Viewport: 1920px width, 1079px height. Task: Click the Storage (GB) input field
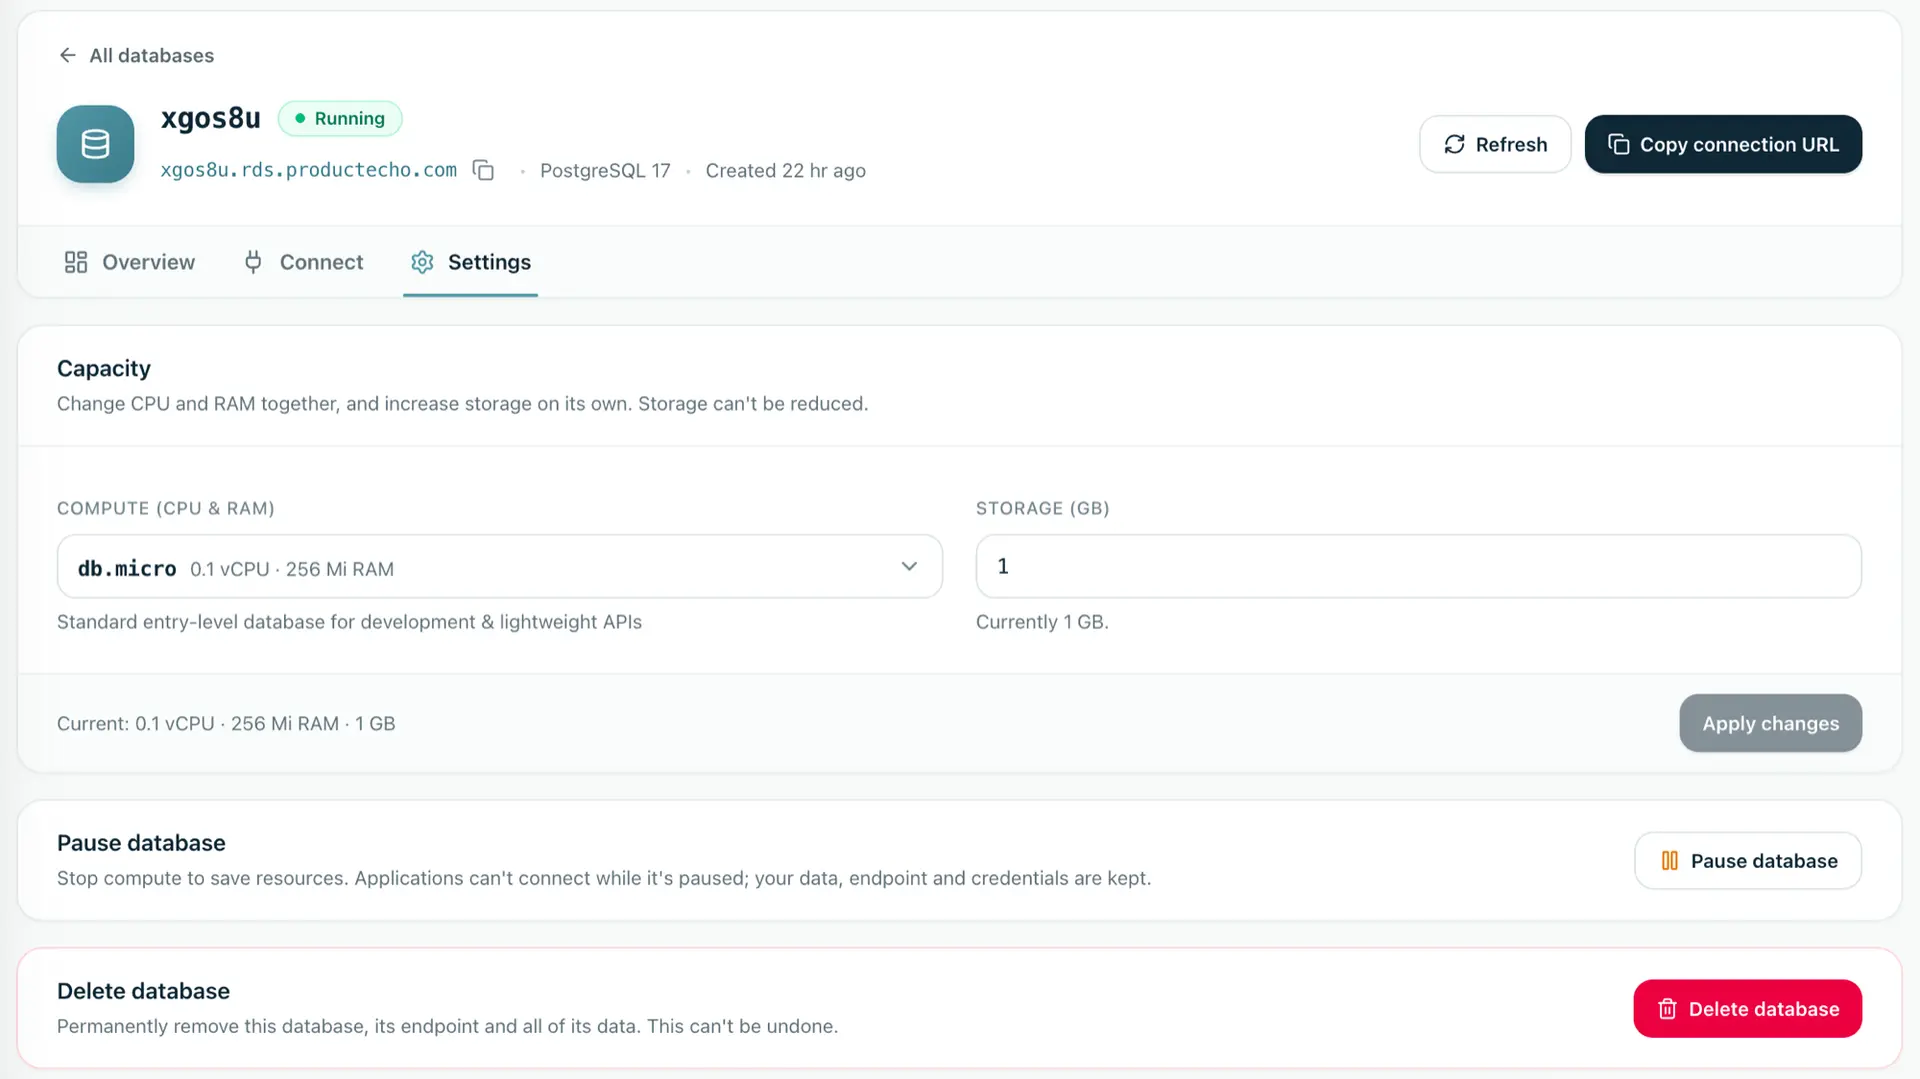[1418, 566]
